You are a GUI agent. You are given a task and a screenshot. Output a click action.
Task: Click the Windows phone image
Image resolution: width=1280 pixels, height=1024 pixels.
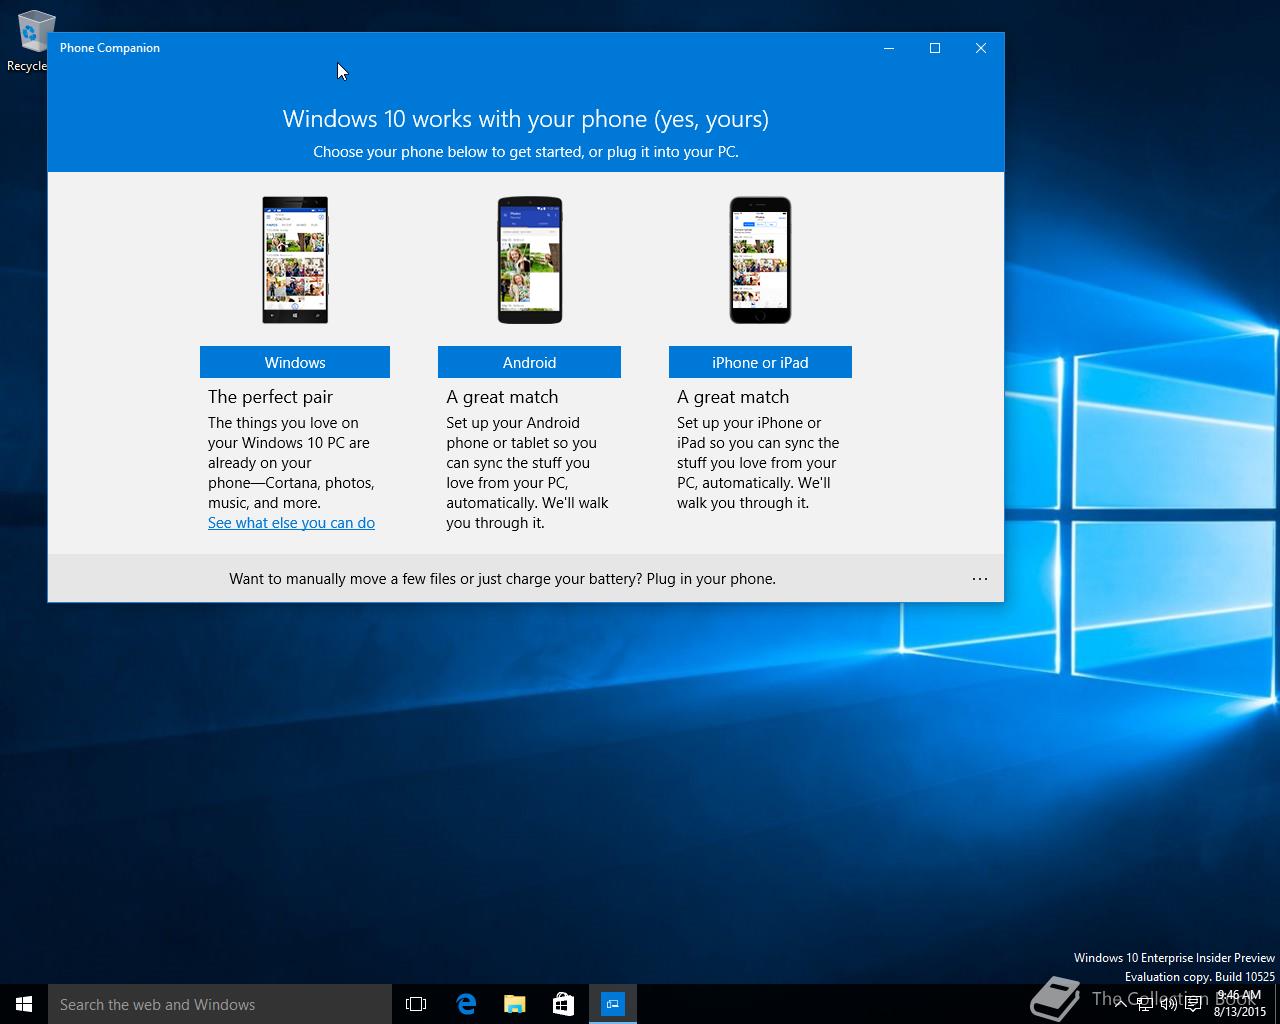pos(295,260)
